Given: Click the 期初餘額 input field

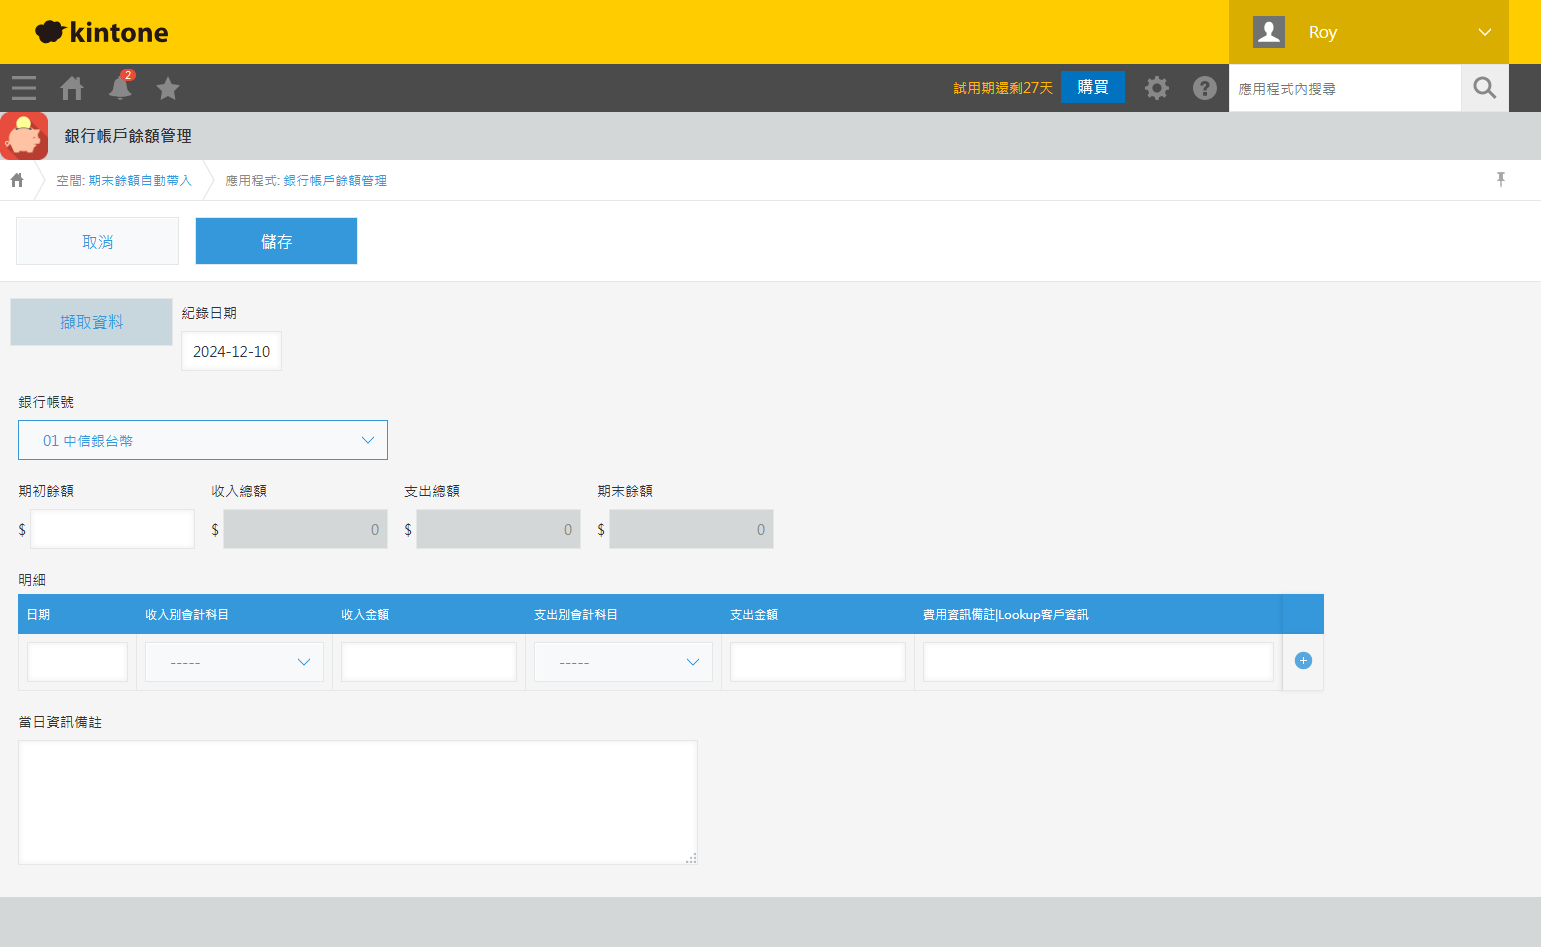Looking at the screenshot, I should click(112, 529).
